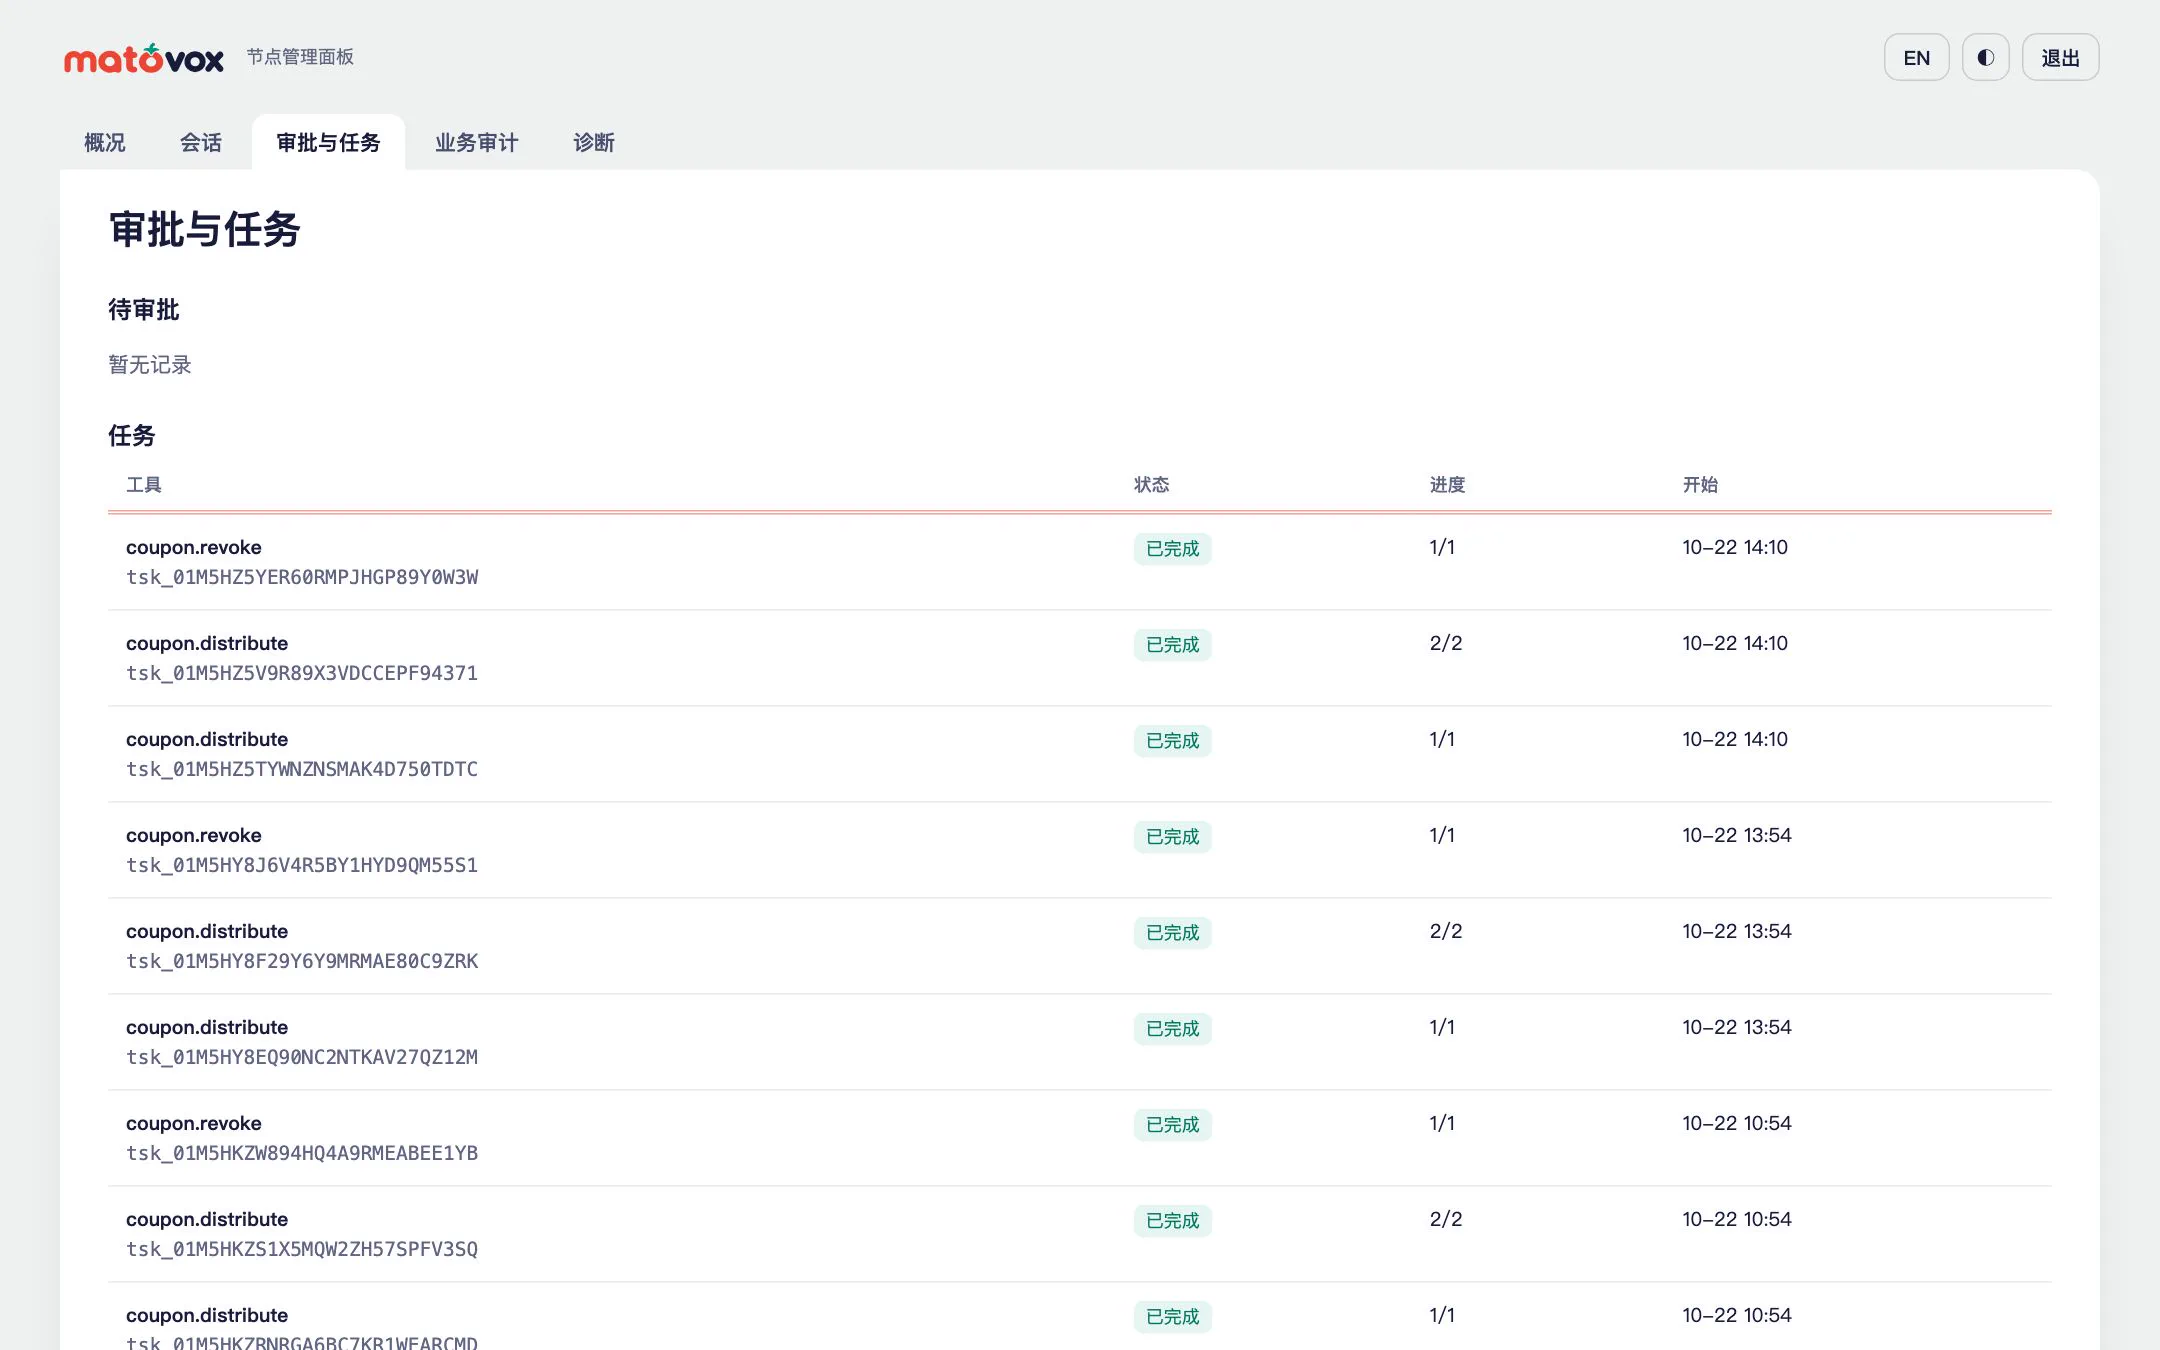The image size is (2160, 1350).
Task: Click progress 2/2 in tsk_01M5HKZS1X5M row
Action: click(1446, 1219)
